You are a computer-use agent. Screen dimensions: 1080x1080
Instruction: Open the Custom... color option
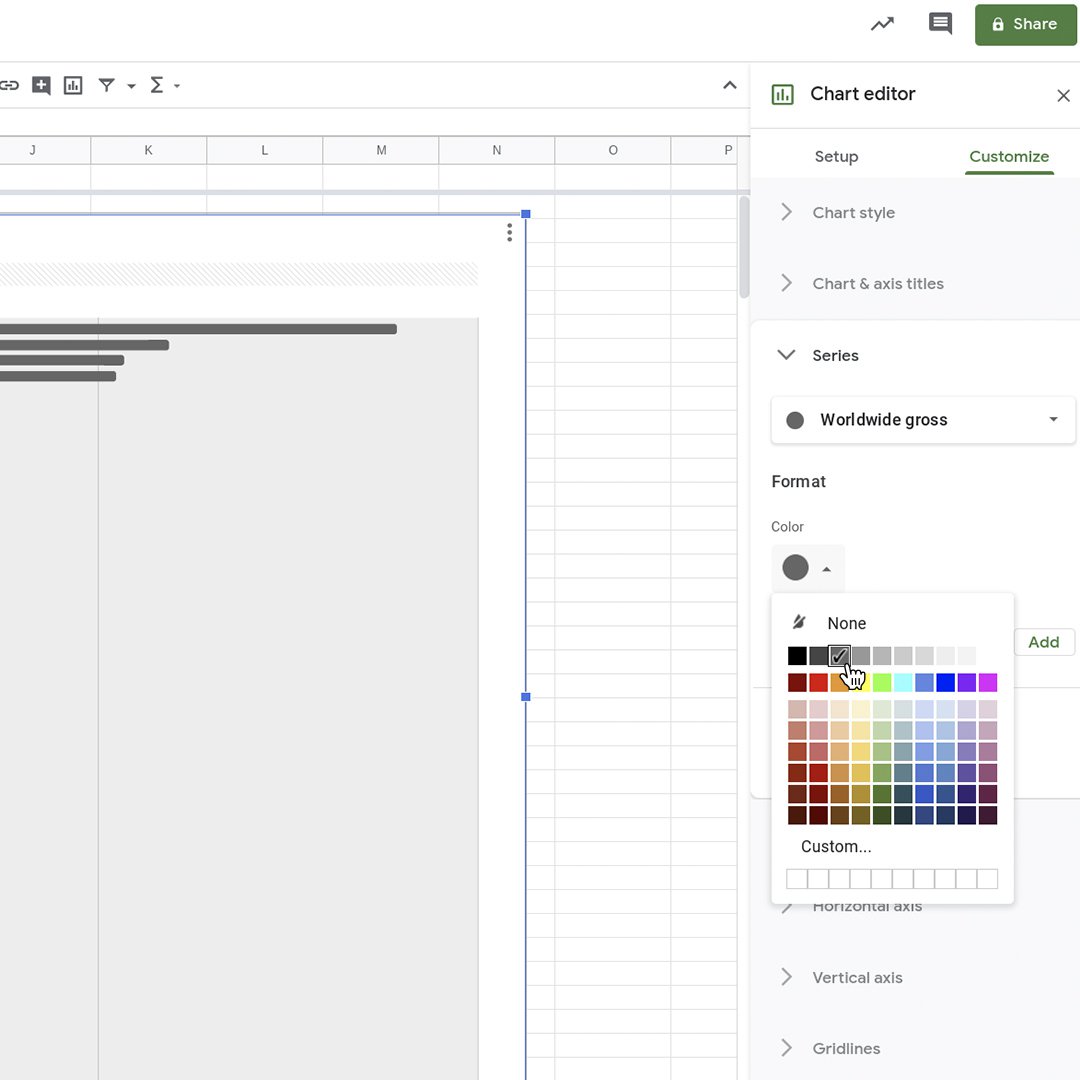835,847
